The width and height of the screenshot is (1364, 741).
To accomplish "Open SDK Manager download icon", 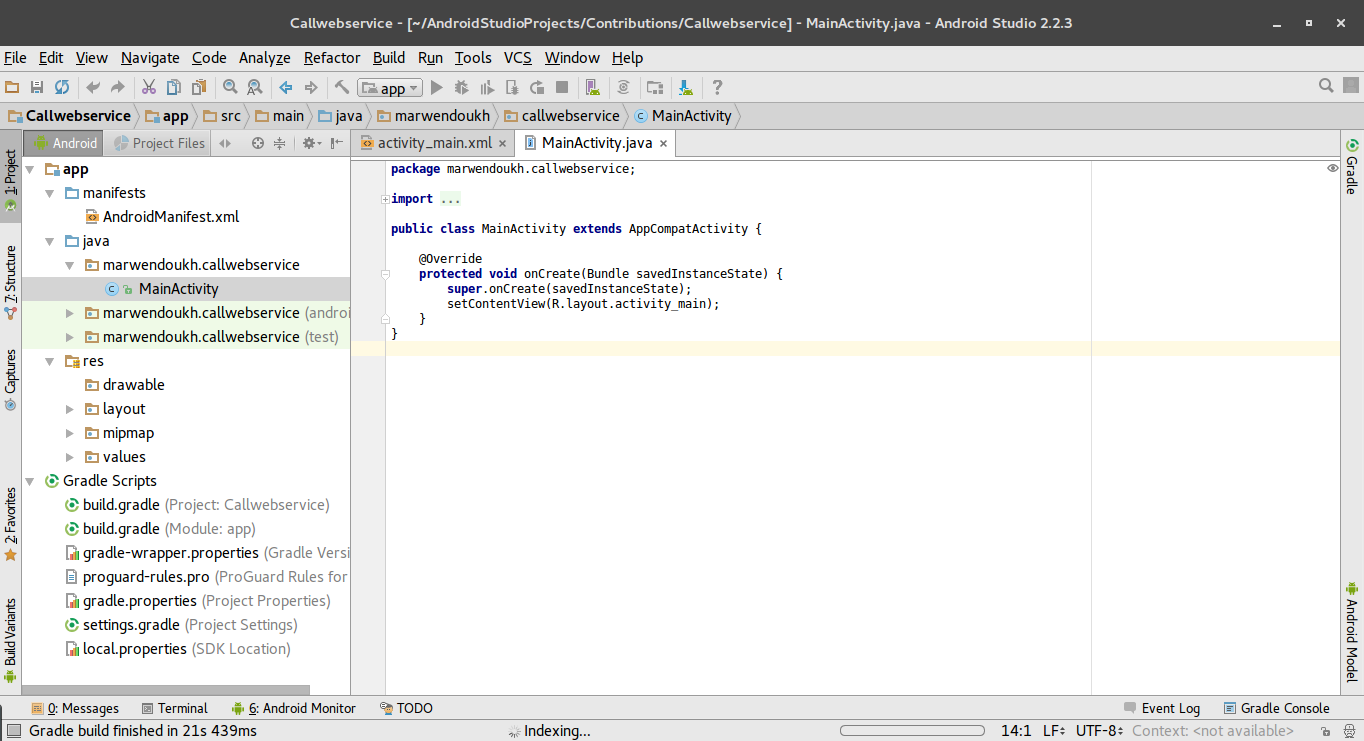I will click(x=685, y=88).
